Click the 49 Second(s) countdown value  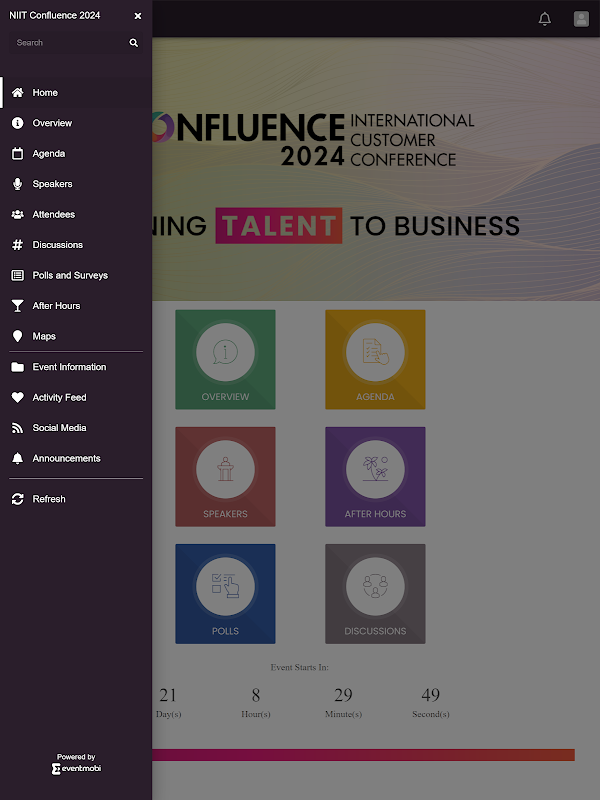pyautogui.click(x=431, y=695)
